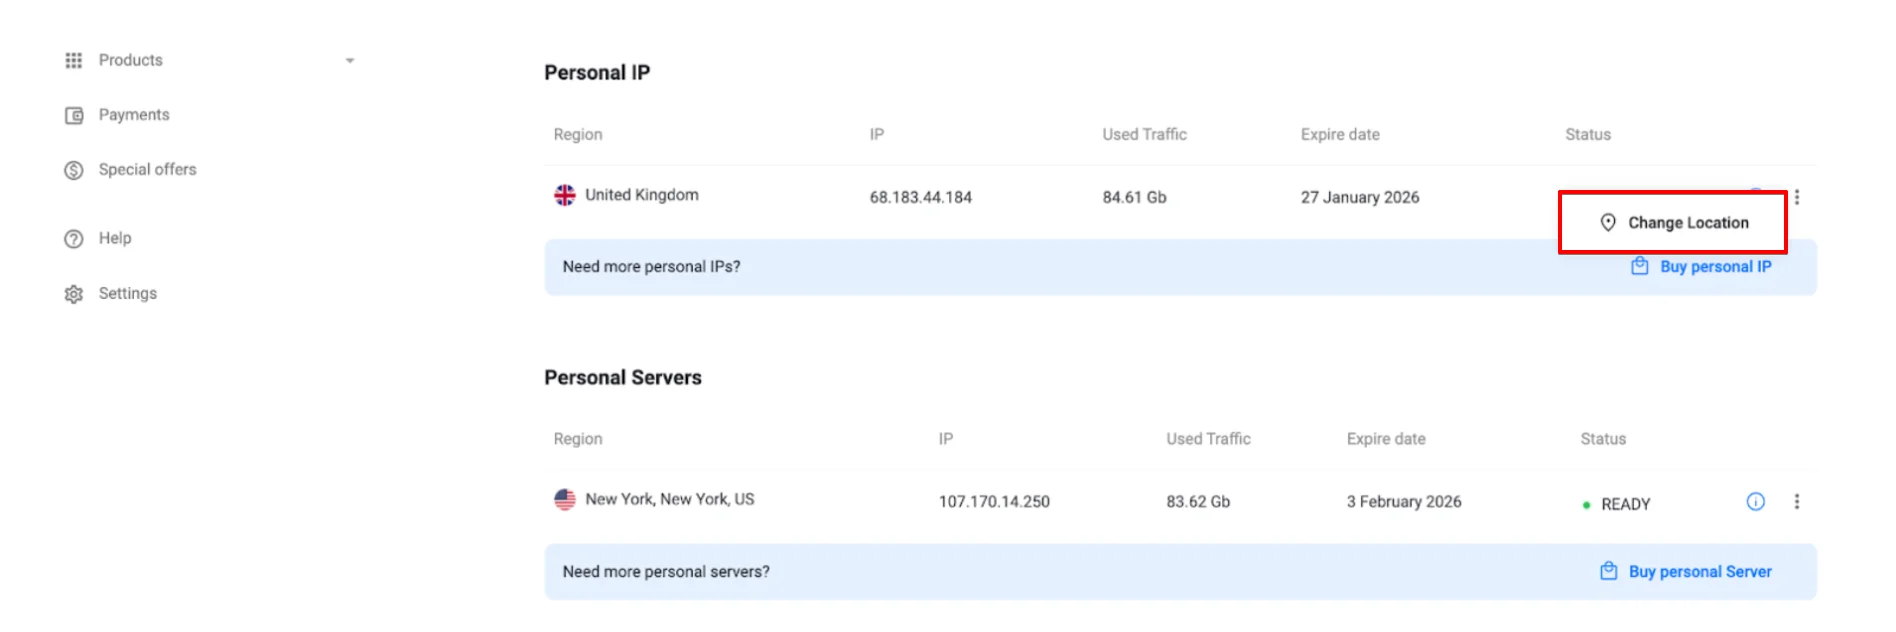Click the Help question mark icon
Image resolution: width=1896 pixels, height=632 pixels.
73,239
